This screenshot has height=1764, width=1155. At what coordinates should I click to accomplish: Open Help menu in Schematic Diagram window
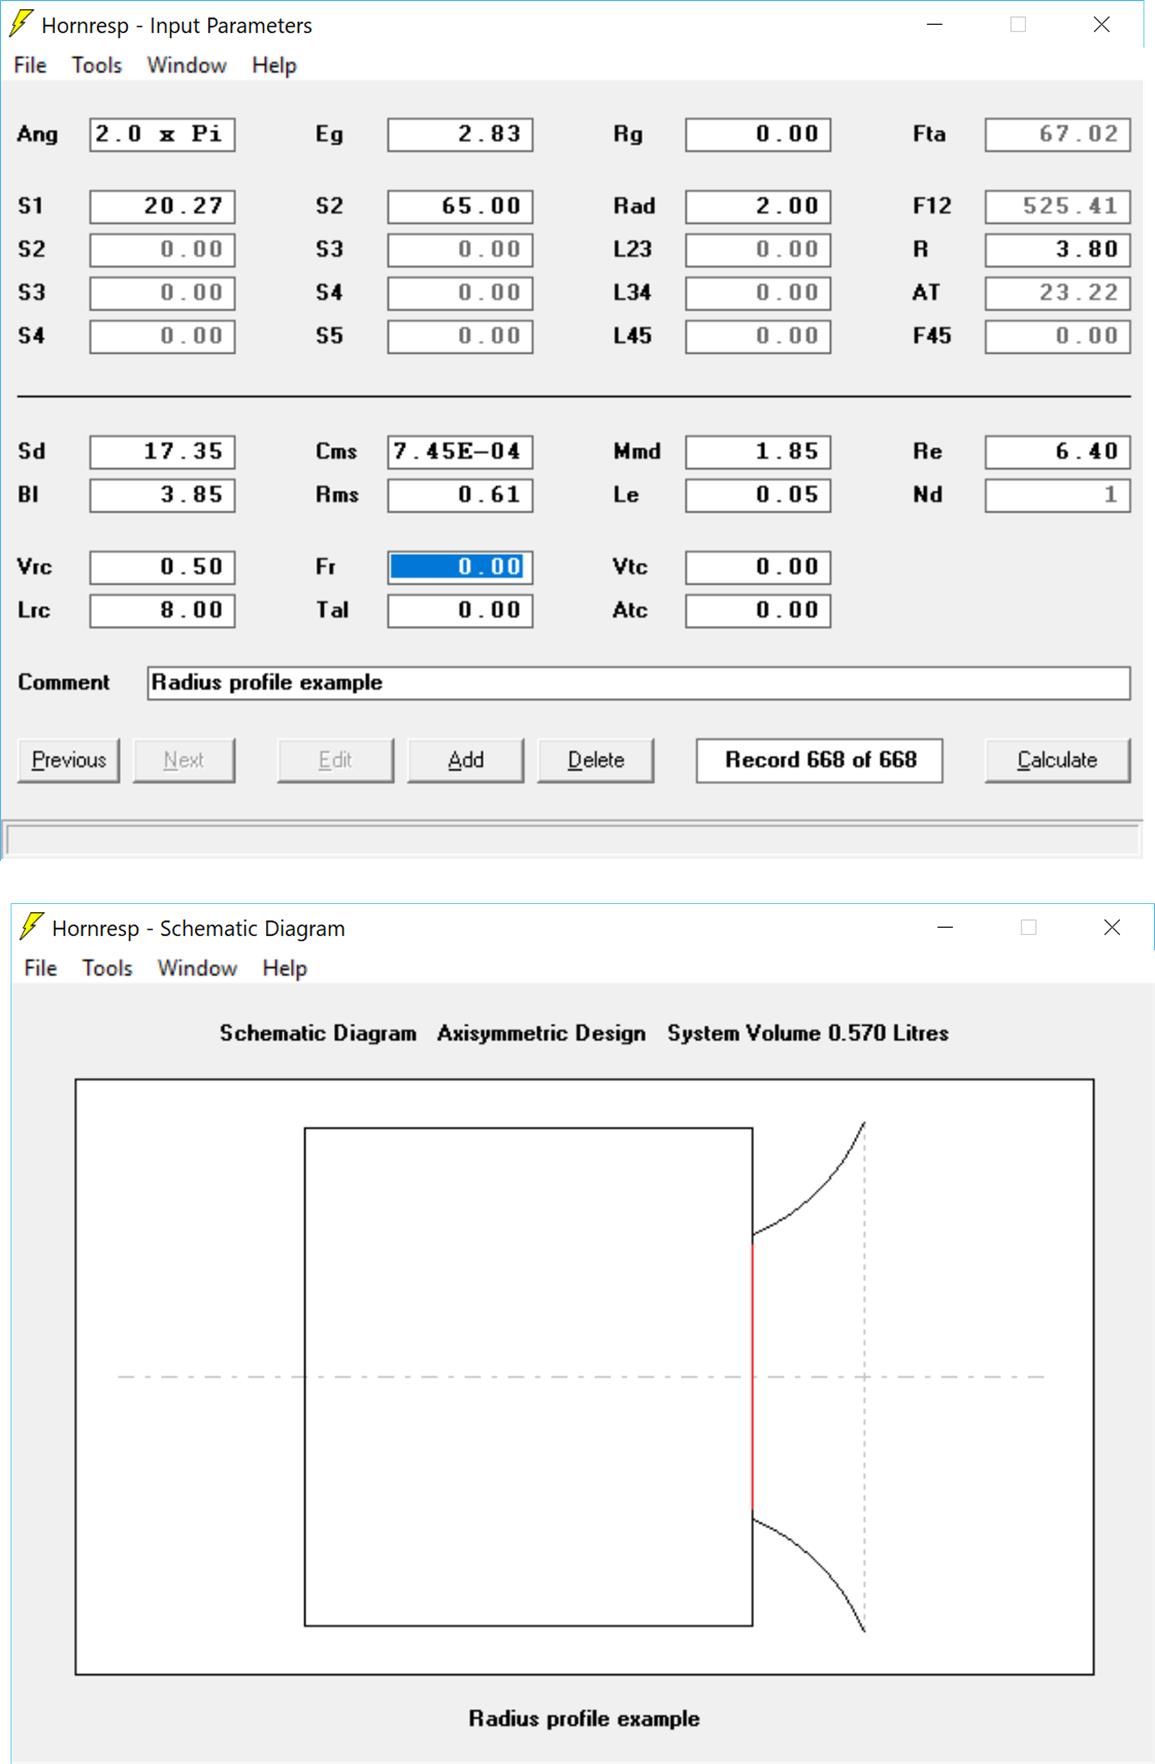pyautogui.click(x=284, y=968)
